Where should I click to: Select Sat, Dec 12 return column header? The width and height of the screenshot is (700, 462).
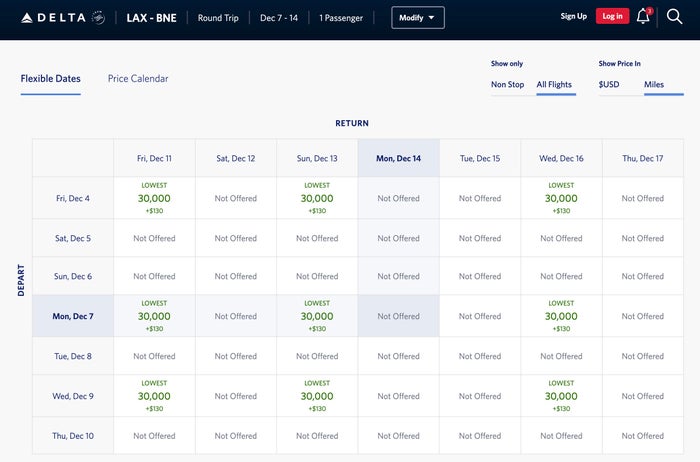pyautogui.click(x=236, y=158)
